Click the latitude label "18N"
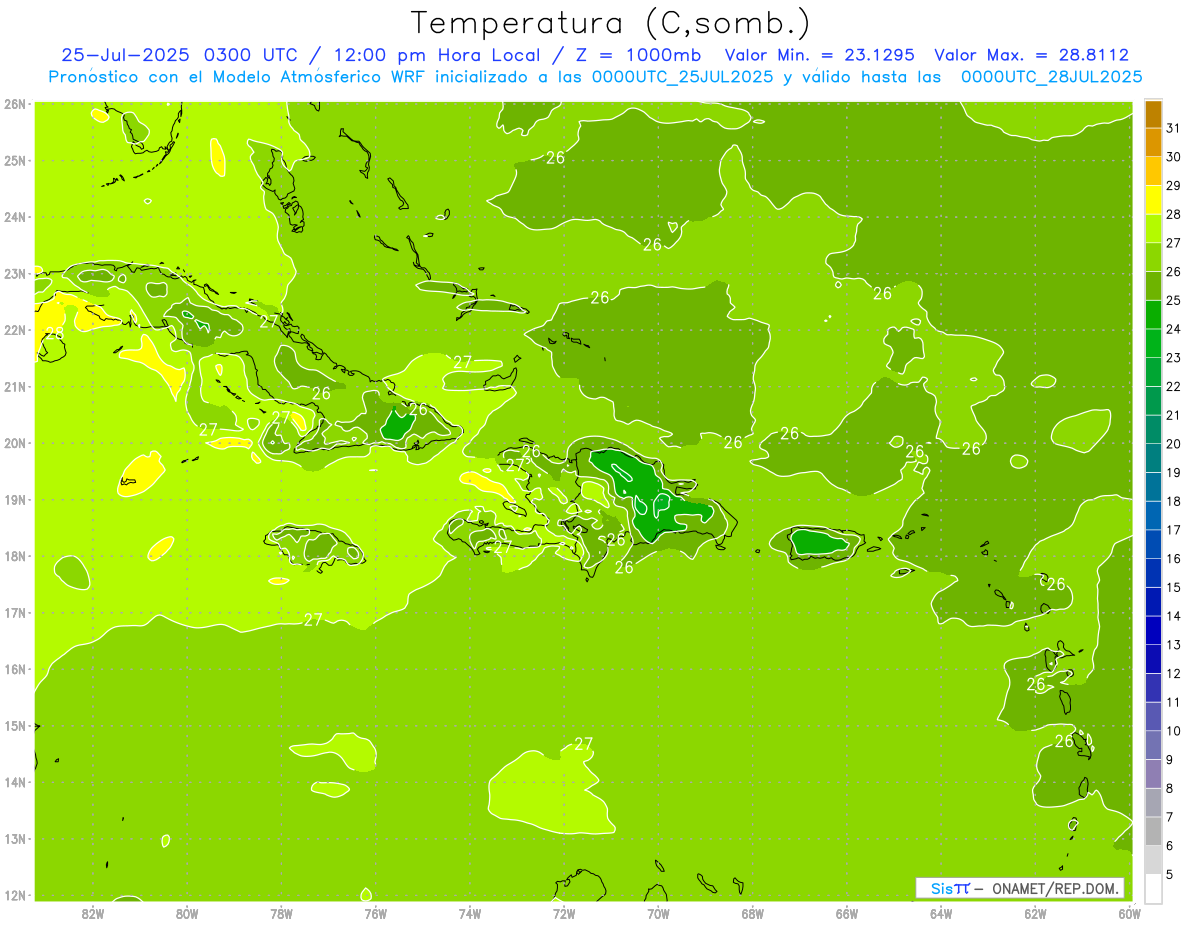The width and height of the screenshot is (1200, 927). coord(15,556)
